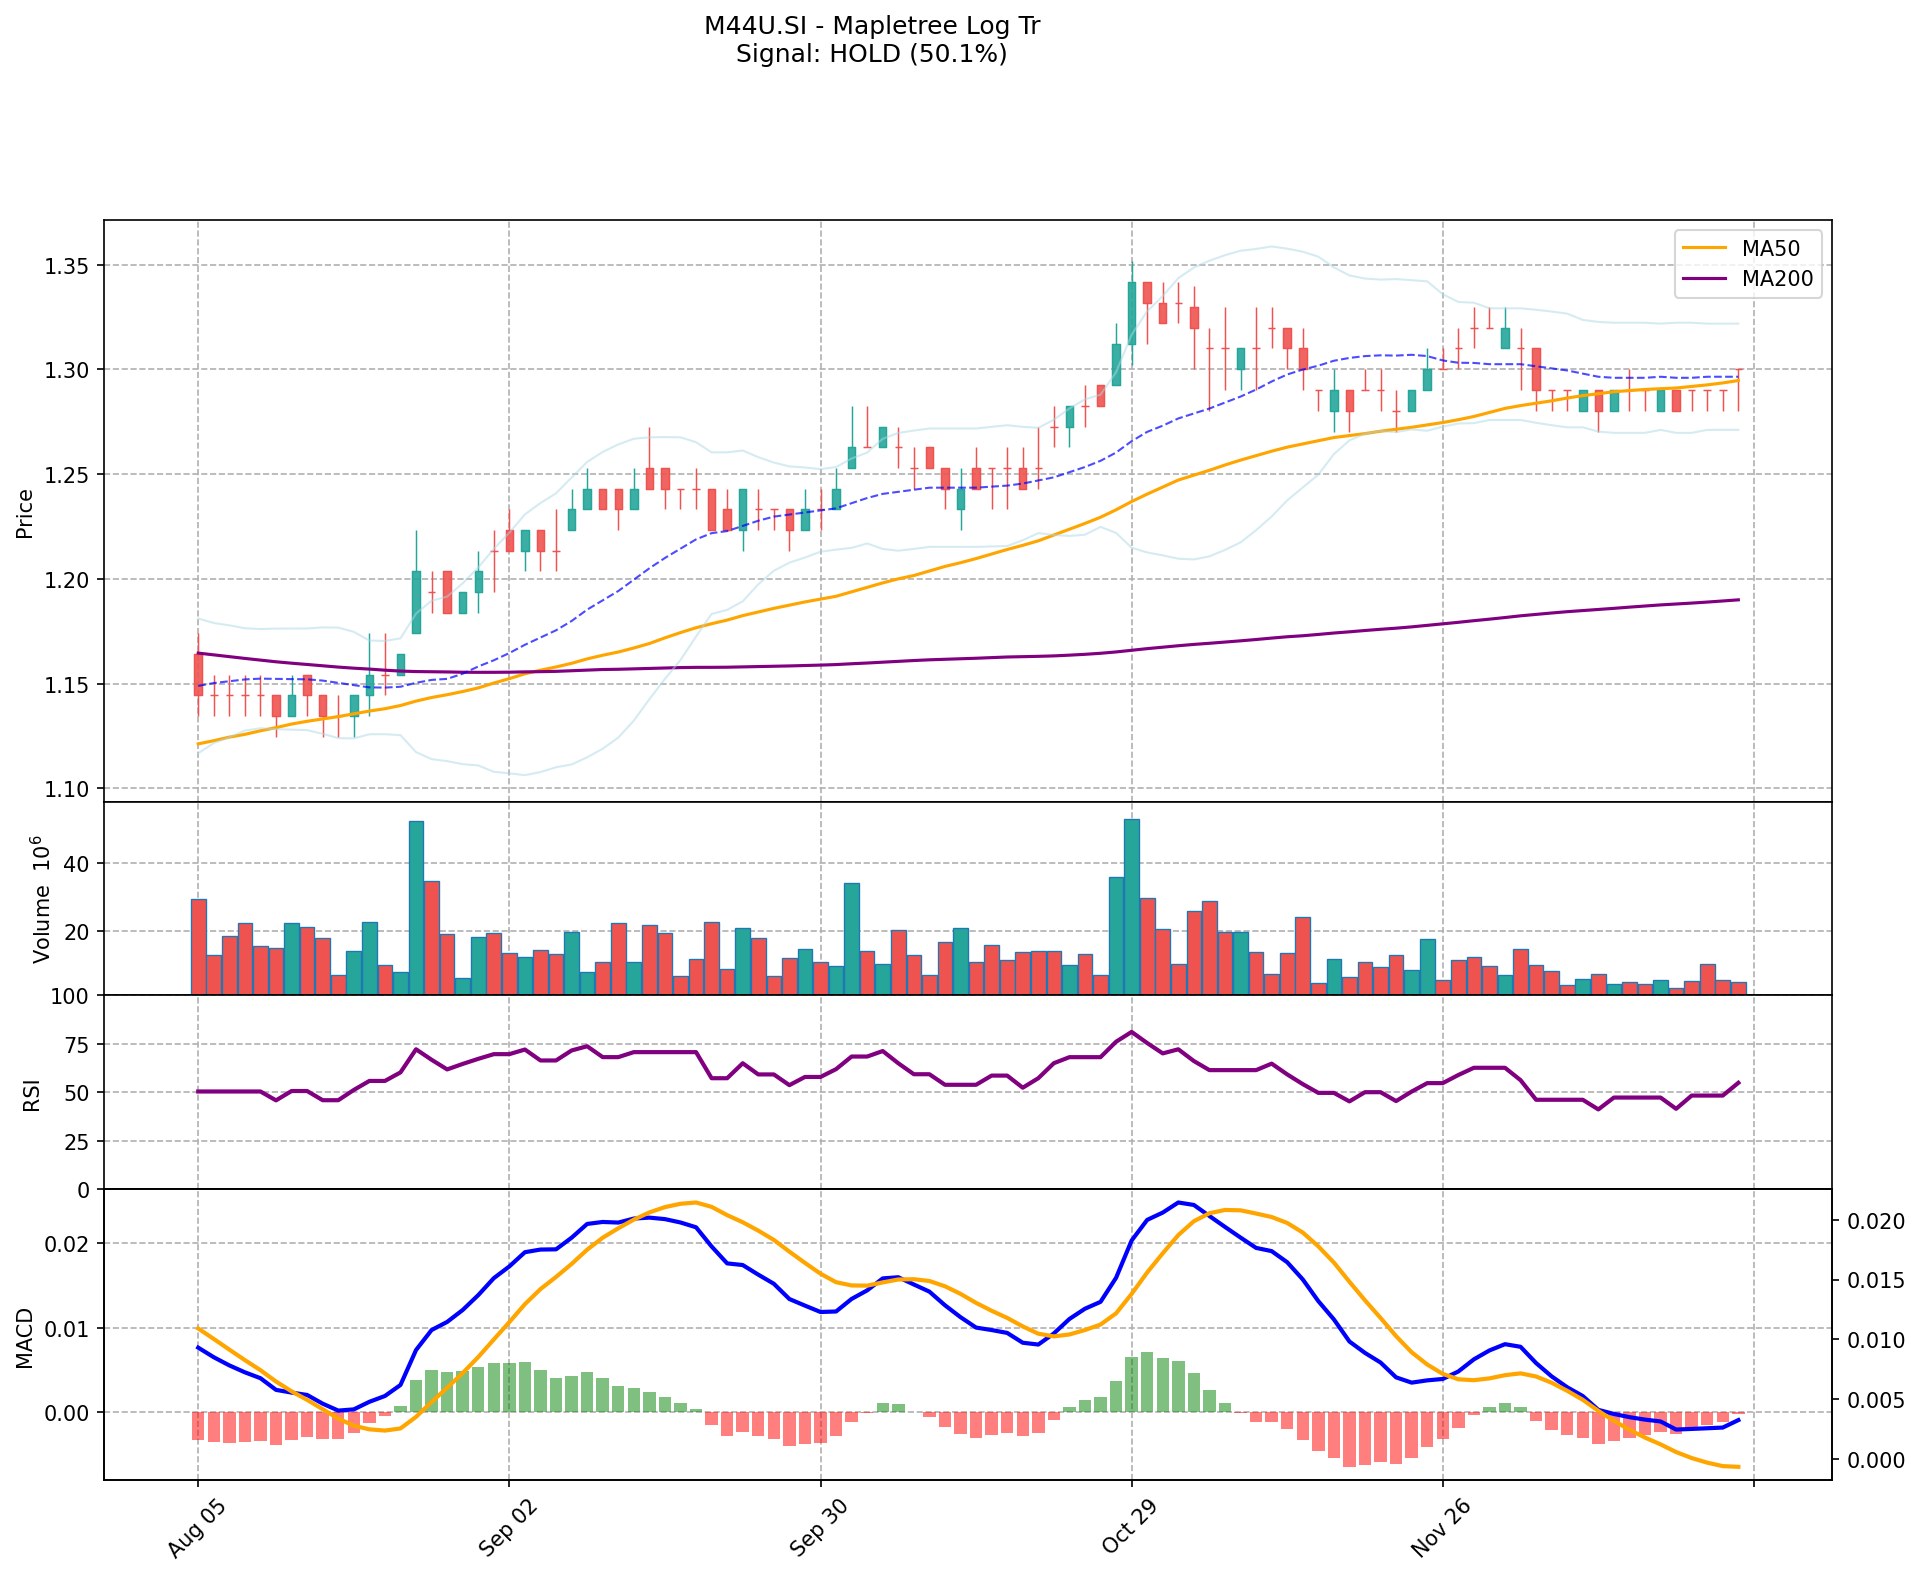
Task: Click the tallest volume bar near Oct 29
Action: pos(1132,906)
